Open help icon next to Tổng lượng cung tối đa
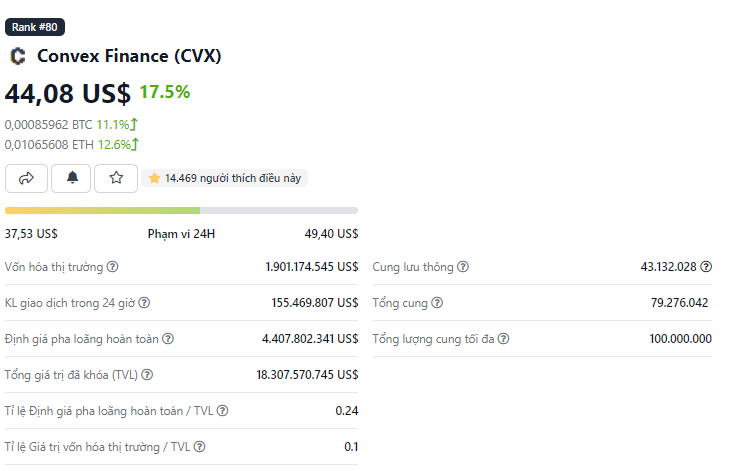This screenshot has width=739, height=471. (x=503, y=339)
